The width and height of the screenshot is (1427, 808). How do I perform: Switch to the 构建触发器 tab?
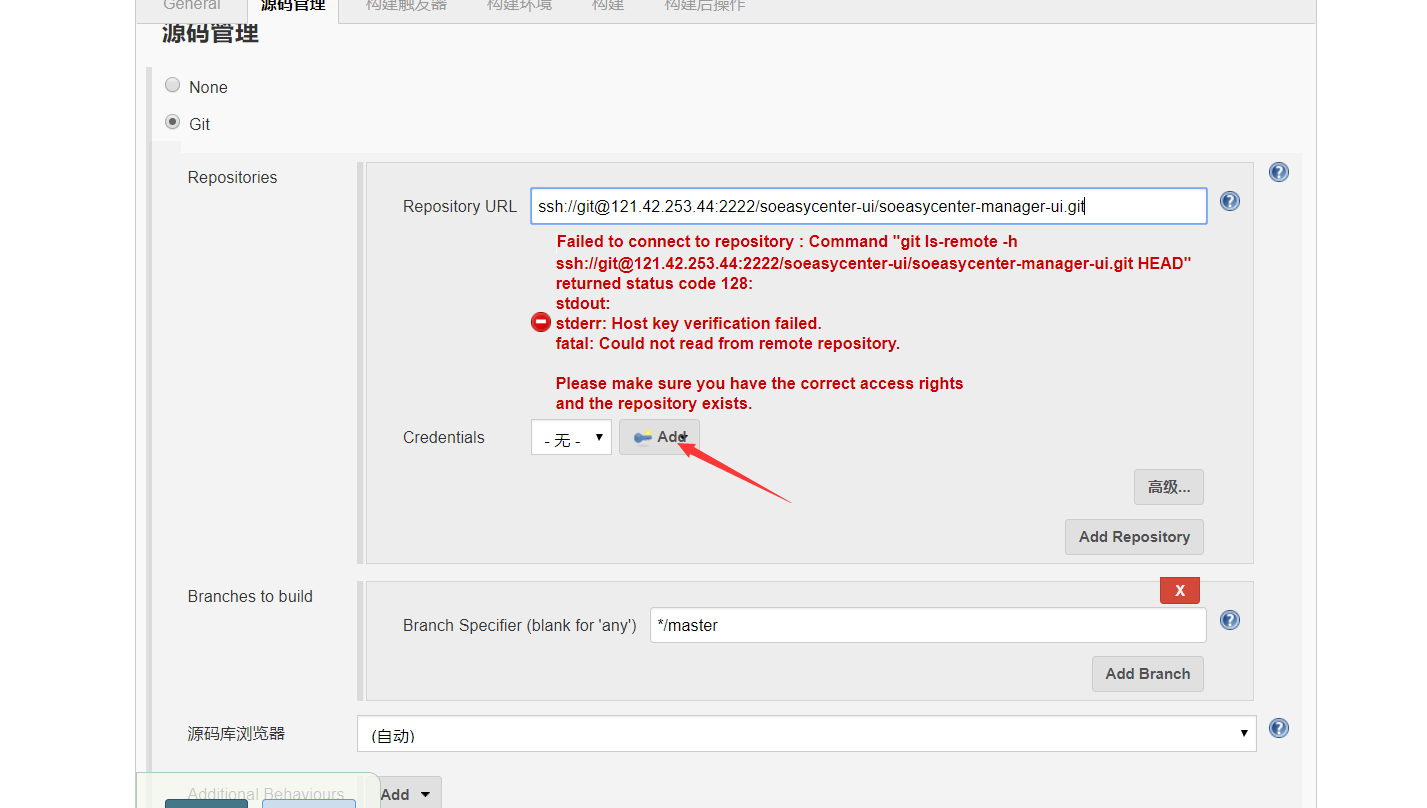[x=406, y=6]
